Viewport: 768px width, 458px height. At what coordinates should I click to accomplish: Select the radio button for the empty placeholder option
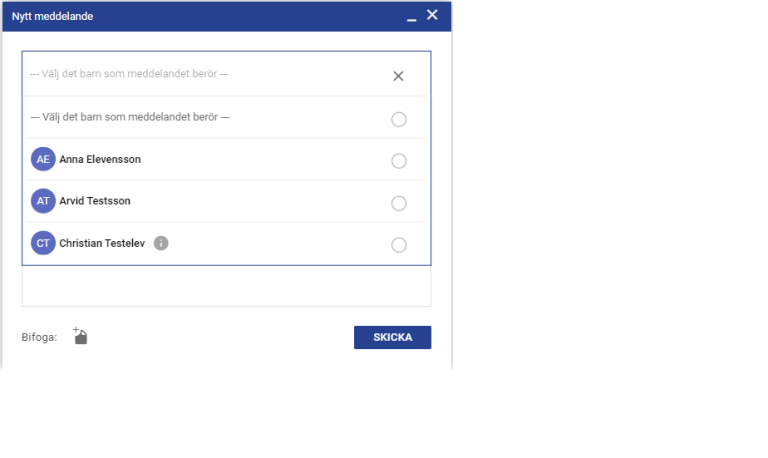click(399, 119)
